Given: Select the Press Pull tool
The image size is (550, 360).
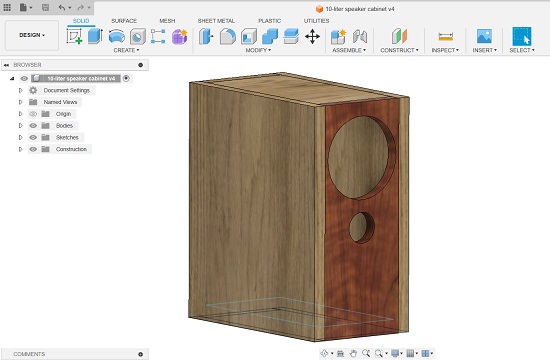Looking at the screenshot, I should (206, 36).
